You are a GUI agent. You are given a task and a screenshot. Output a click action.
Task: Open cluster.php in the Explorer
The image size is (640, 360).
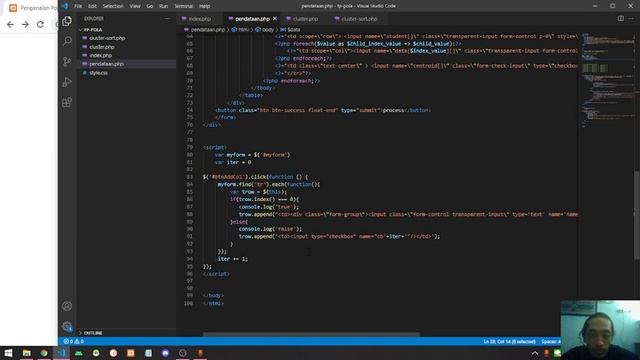point(102,47)
